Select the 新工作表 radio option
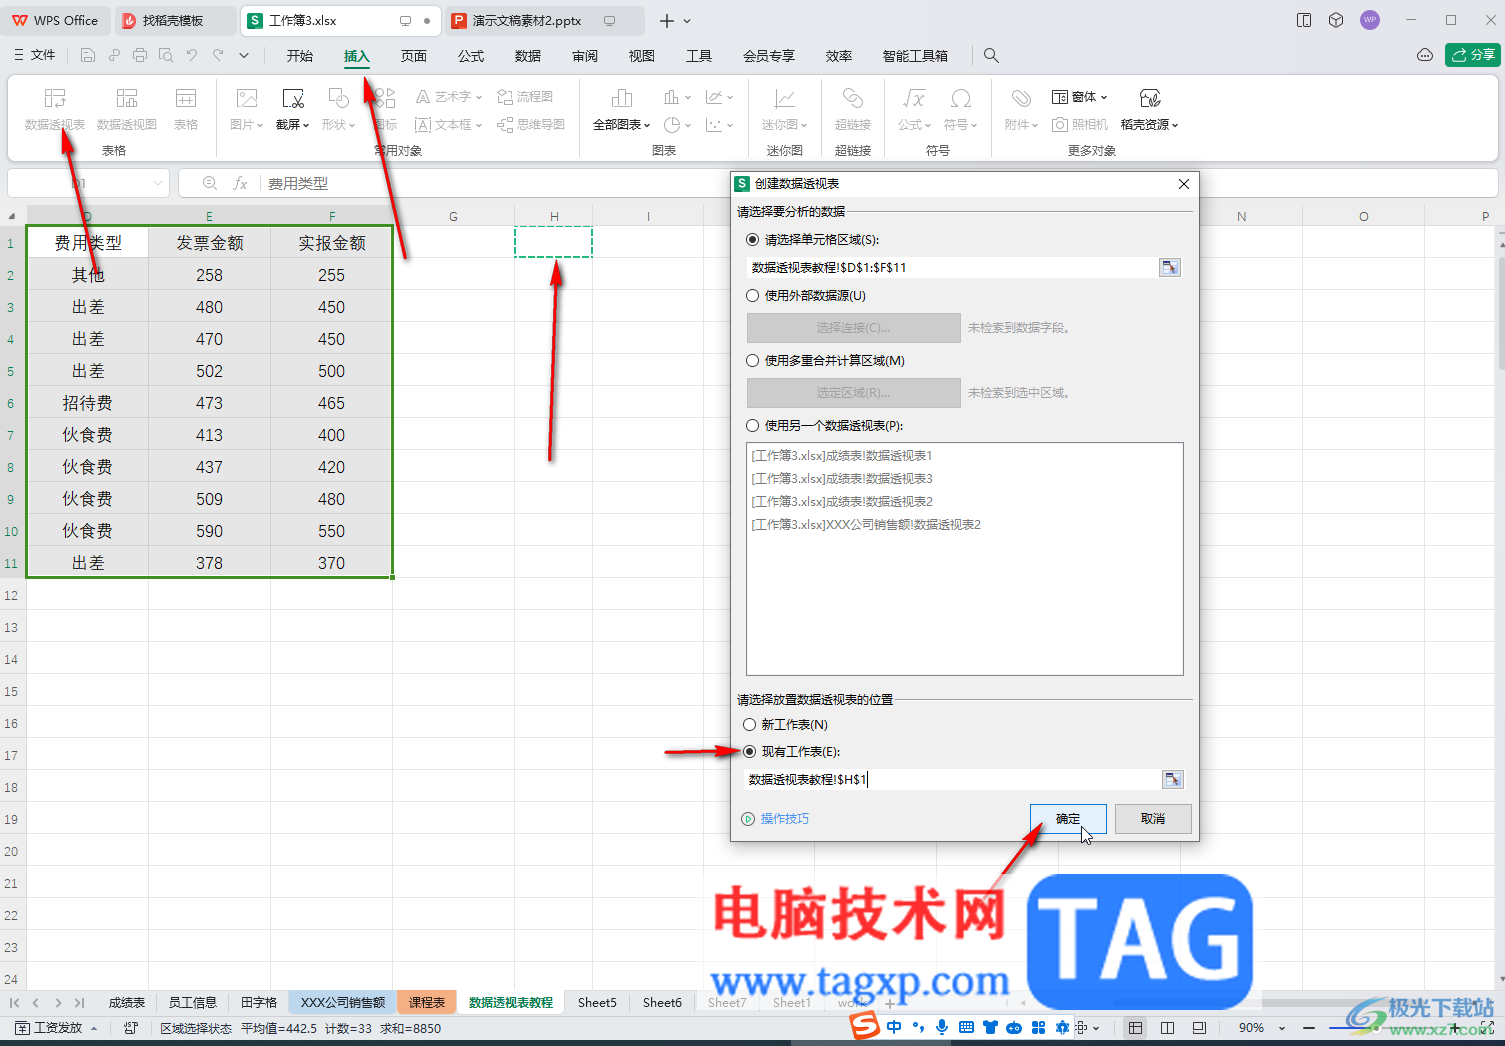The image size is (1505, 1046). (750, 725)
